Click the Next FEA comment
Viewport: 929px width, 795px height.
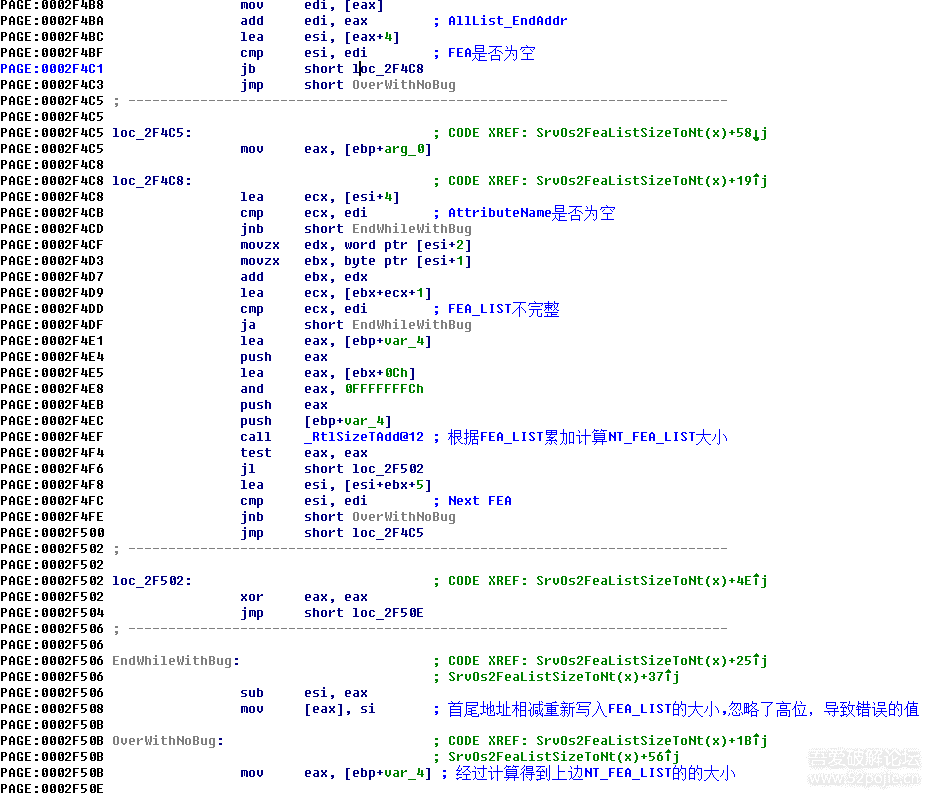click(x=479, y=501)
